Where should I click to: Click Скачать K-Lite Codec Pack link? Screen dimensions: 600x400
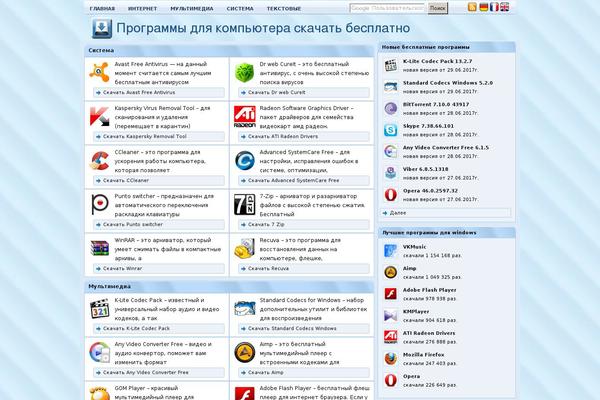(x=158, y=328)
